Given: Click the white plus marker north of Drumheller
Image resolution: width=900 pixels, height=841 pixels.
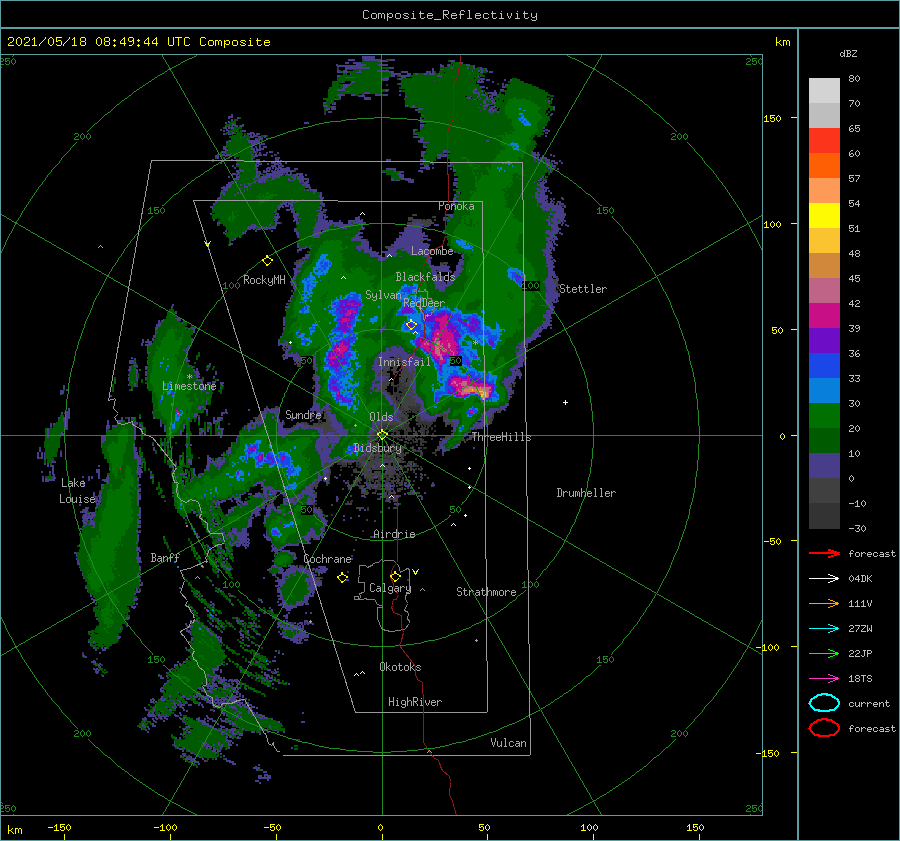Looking at the screenshot, I should point(565,402).
